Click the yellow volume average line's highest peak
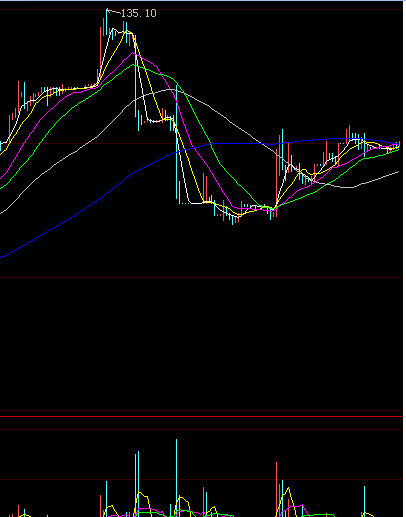Viewport: 406px width, 517px height. (289, 489)
